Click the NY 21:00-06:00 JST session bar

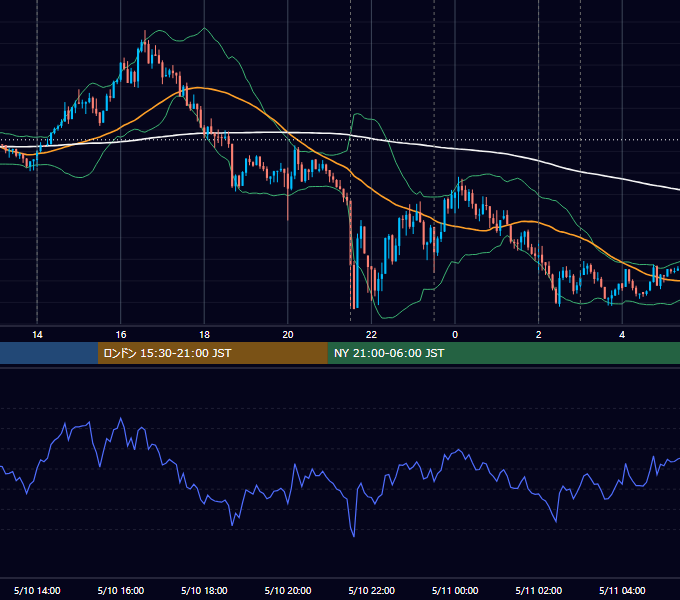(503, 353)
